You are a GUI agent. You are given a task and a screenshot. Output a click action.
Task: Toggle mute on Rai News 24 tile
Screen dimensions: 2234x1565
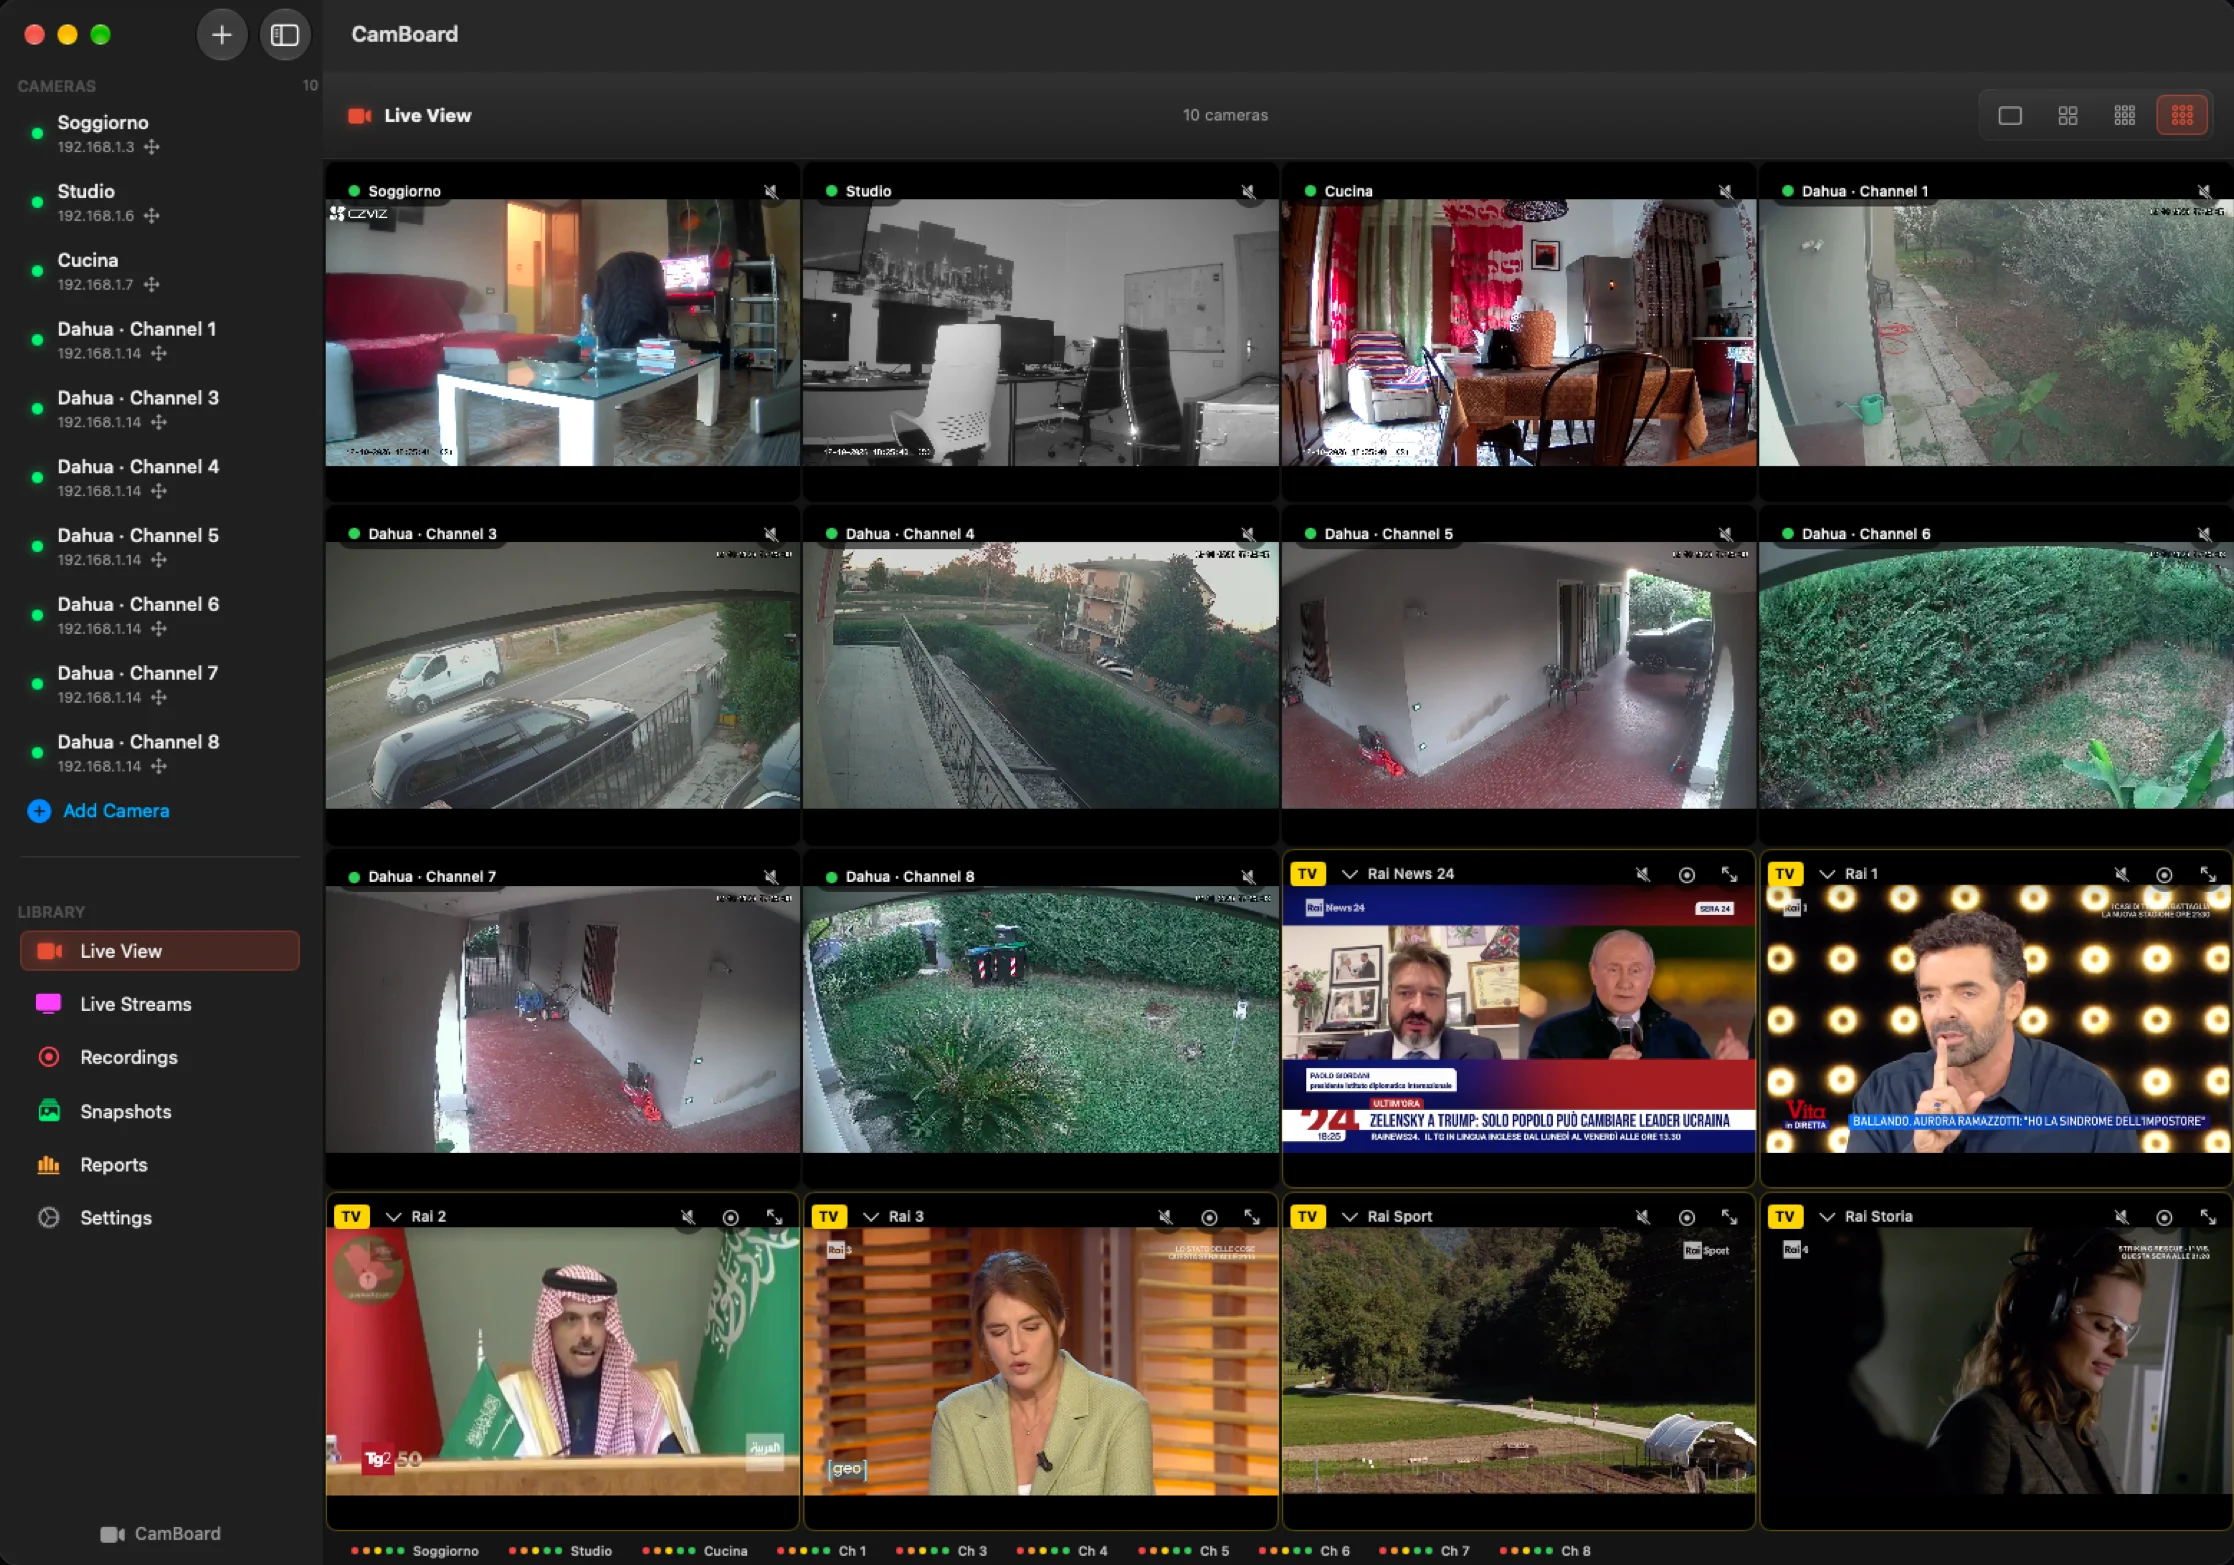coord(1643,875)
